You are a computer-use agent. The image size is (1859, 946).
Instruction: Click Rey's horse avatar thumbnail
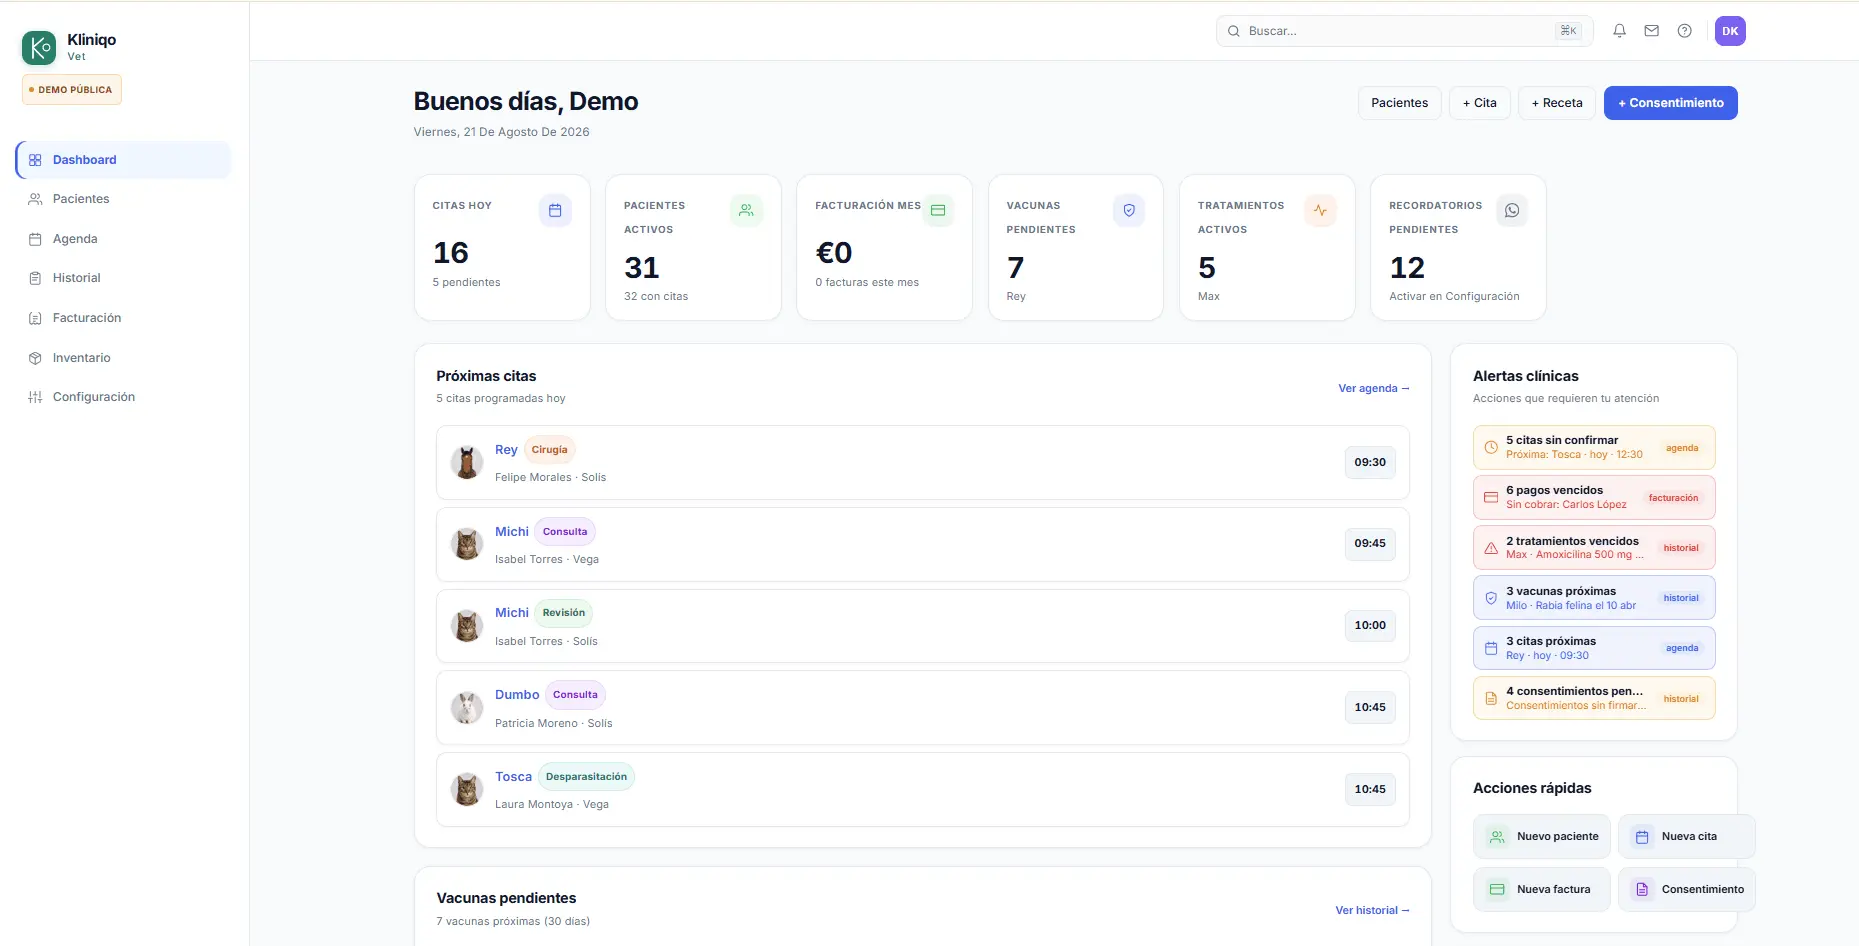[x=466, y=462]
